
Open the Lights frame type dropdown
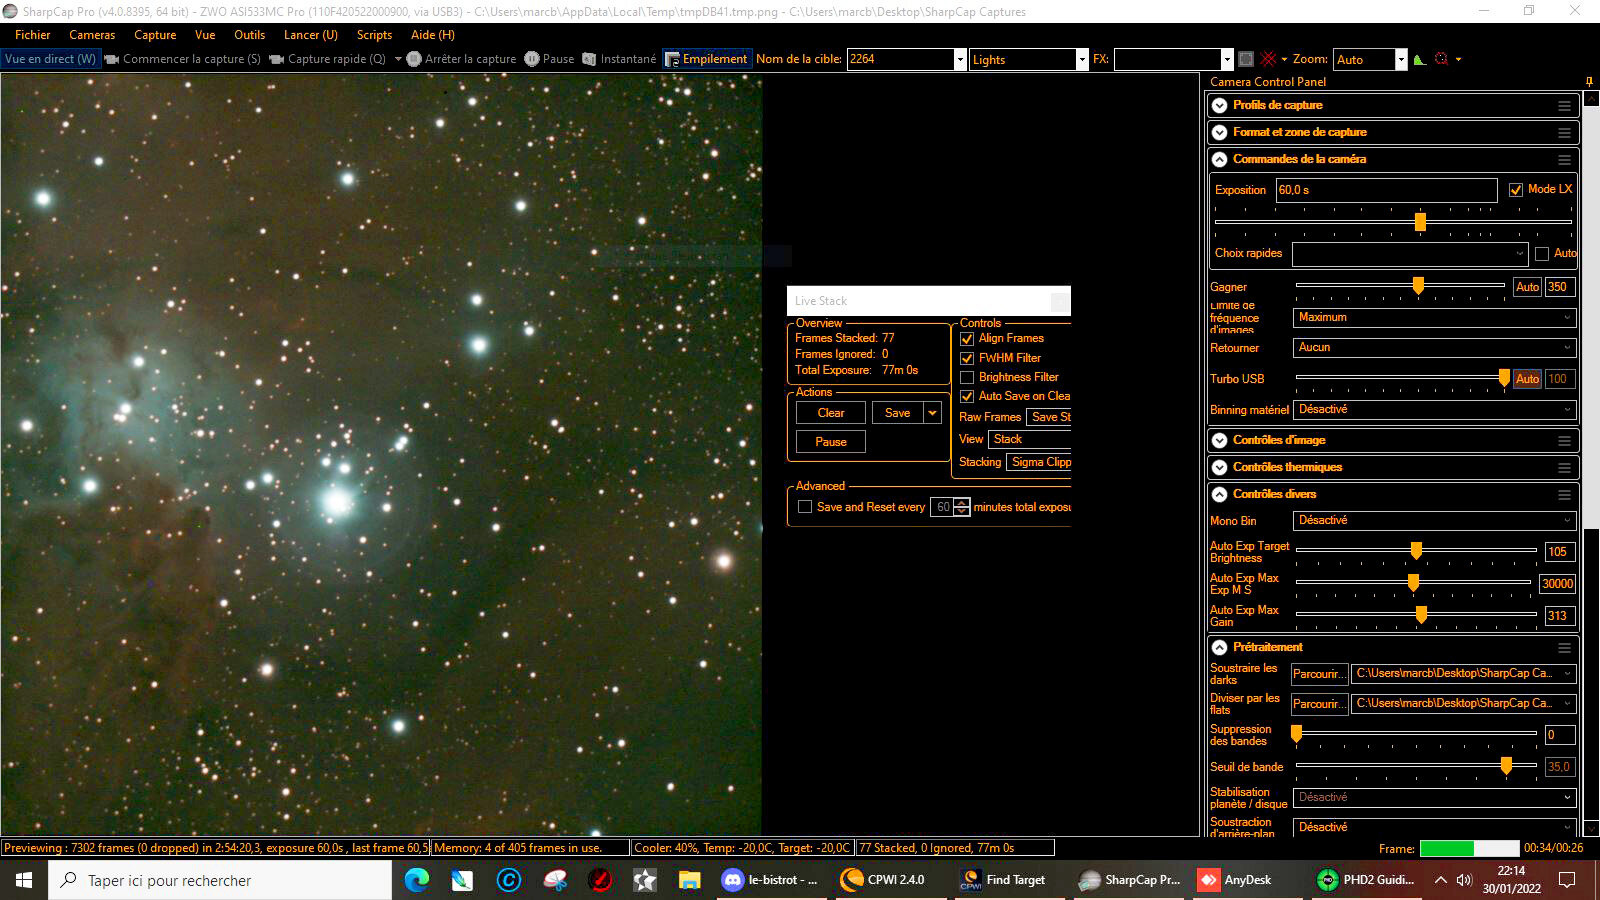[x=1082, y=59]
